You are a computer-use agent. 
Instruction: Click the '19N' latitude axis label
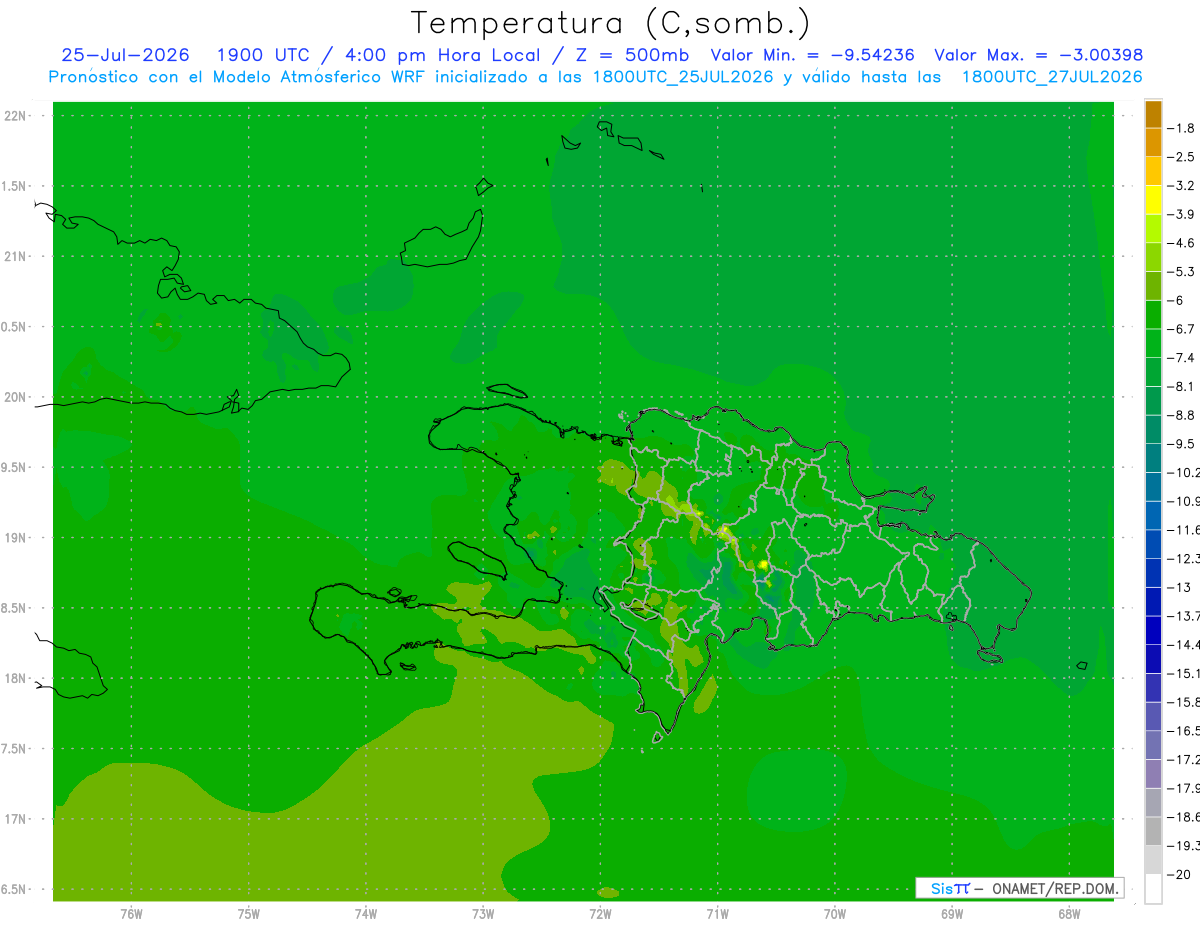tap(16, 538)
